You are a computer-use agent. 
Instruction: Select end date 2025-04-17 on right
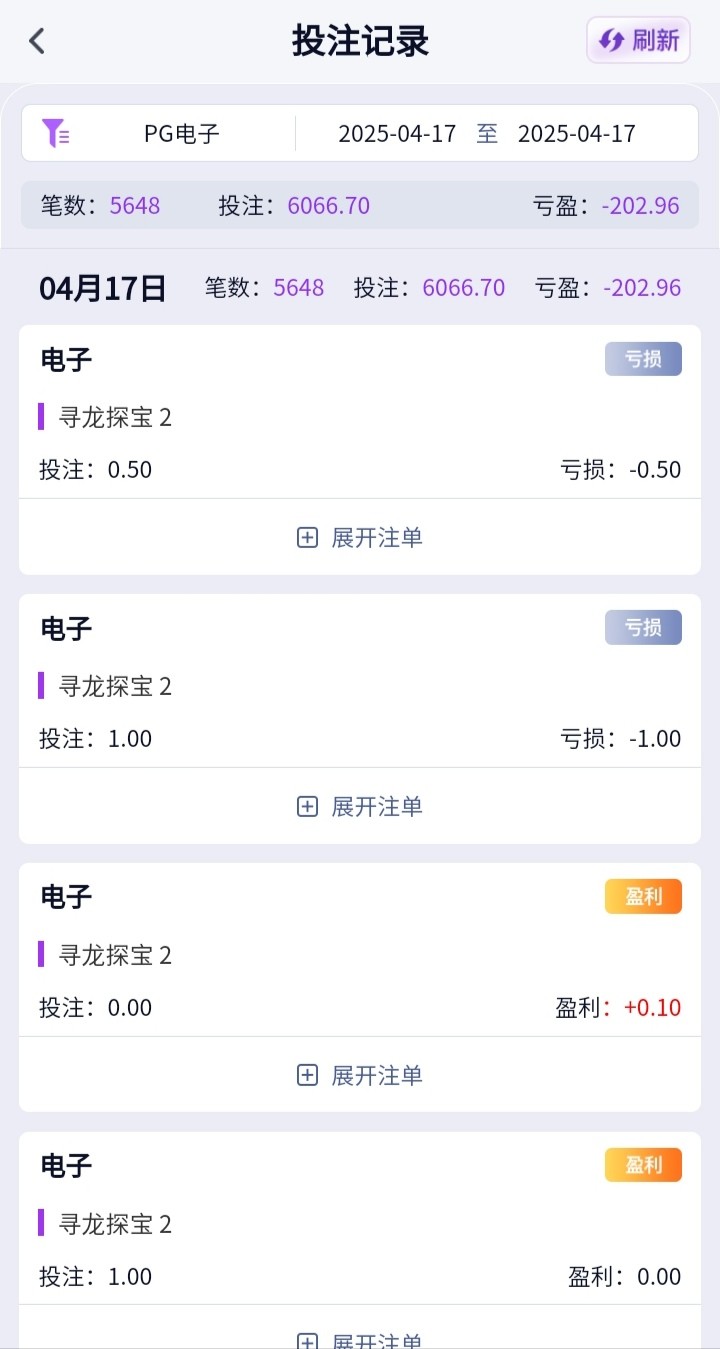point(576,134)
